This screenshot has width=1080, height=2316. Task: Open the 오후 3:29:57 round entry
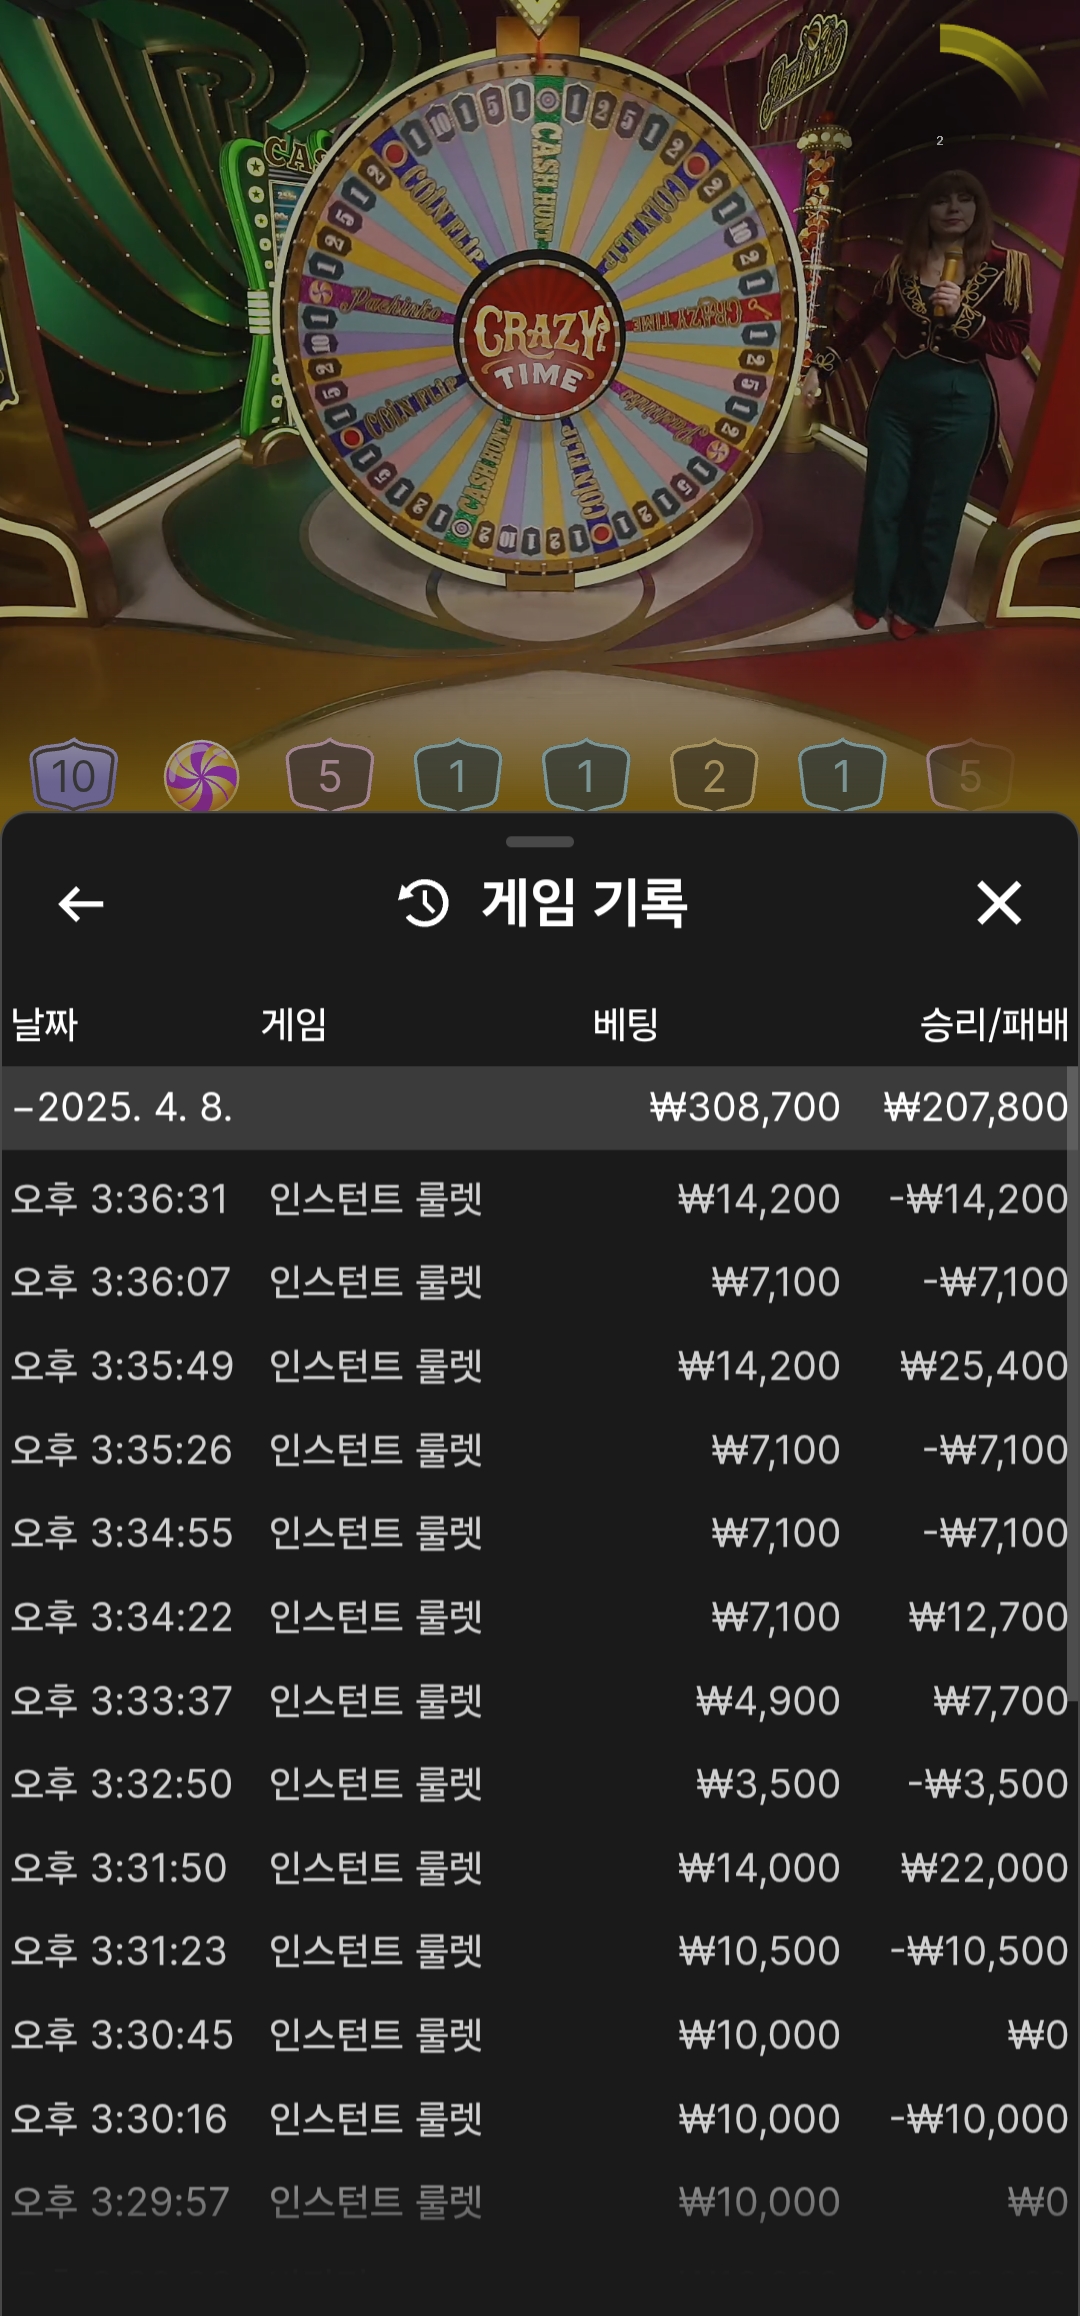click(x=540, y=2202)
